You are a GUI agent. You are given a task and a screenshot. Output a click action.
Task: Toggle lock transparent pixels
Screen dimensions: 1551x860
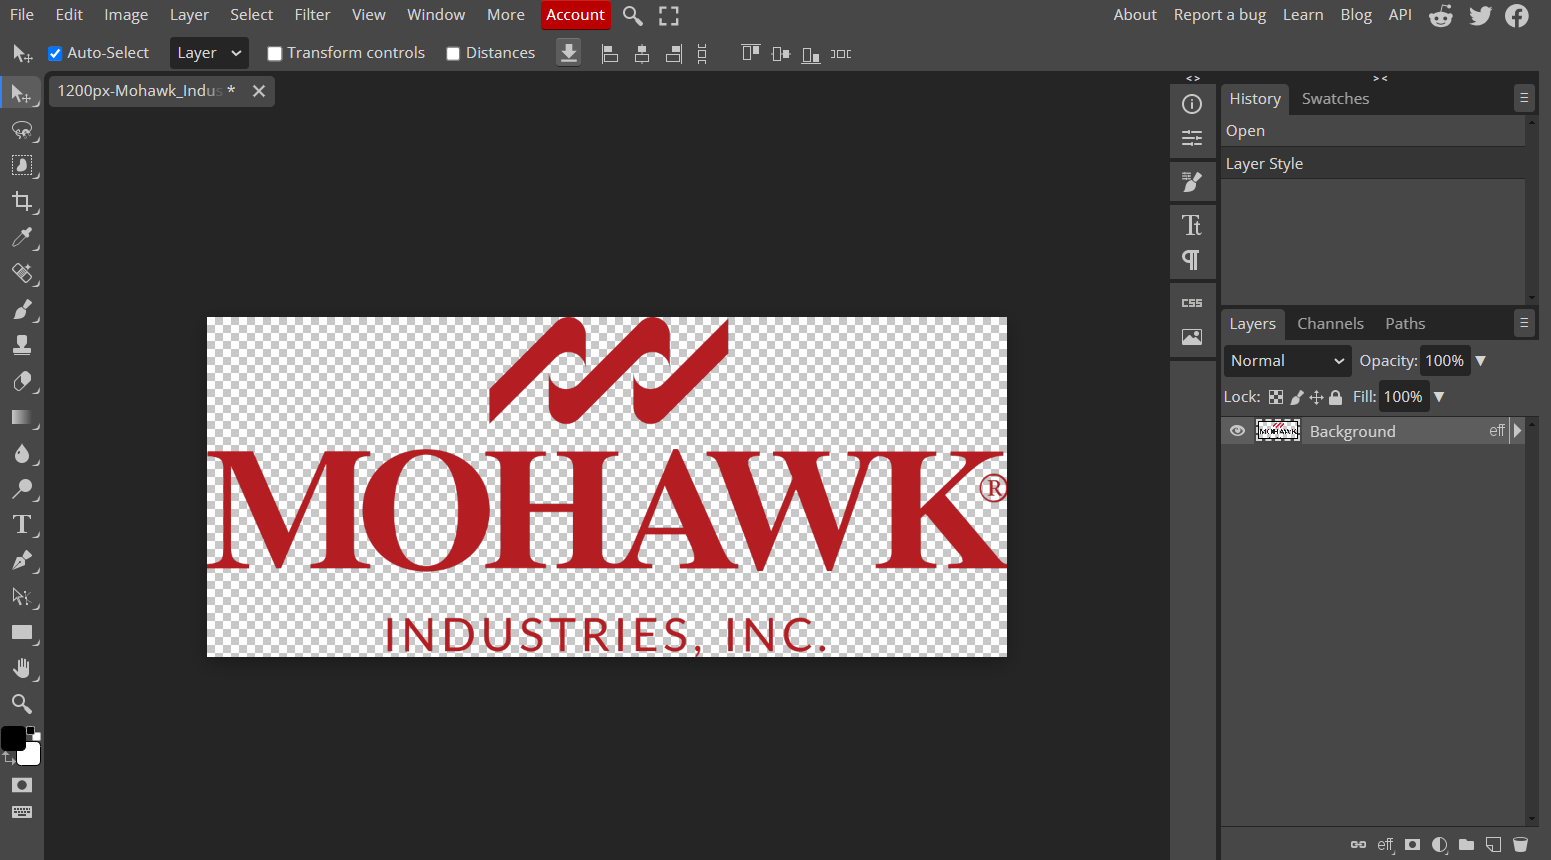coord(1276,397)
